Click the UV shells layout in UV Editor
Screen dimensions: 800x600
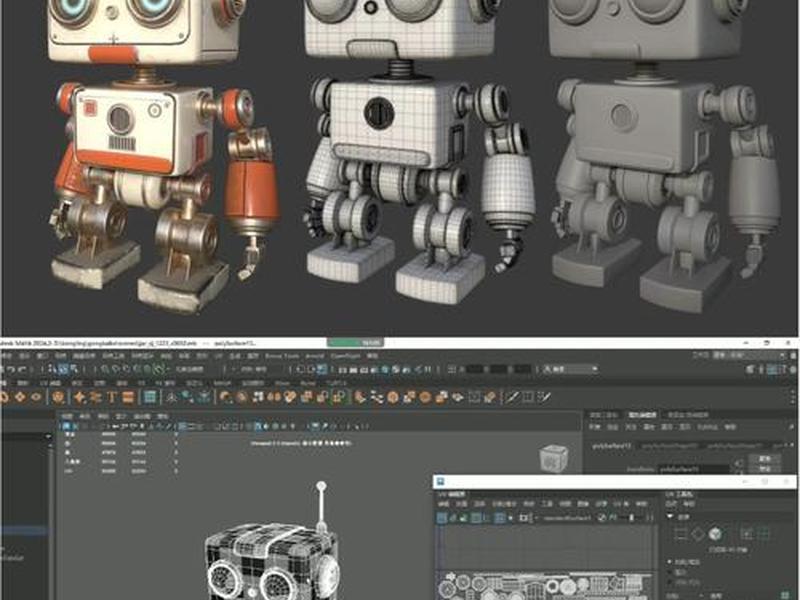(x=545, y=587)
